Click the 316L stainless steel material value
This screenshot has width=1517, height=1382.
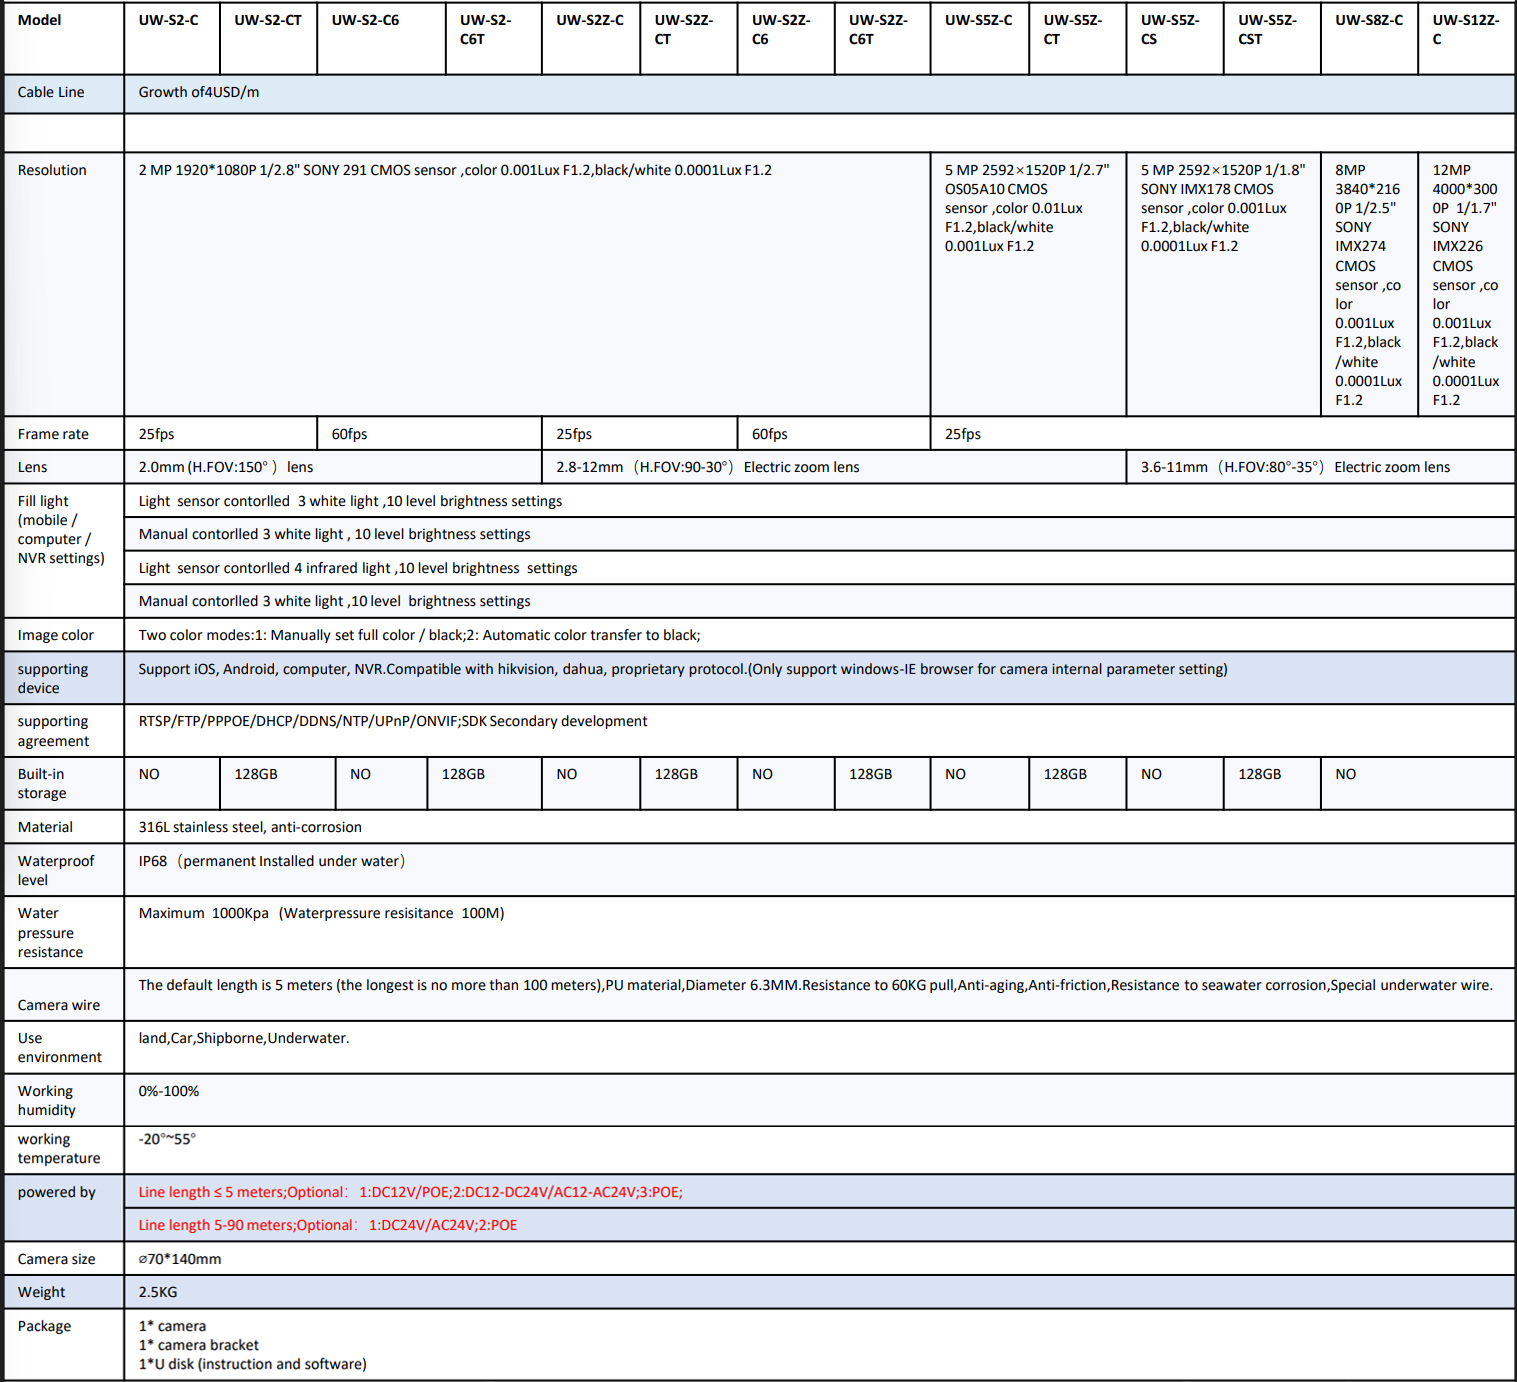pyautogui.click(x=250, y=827)
